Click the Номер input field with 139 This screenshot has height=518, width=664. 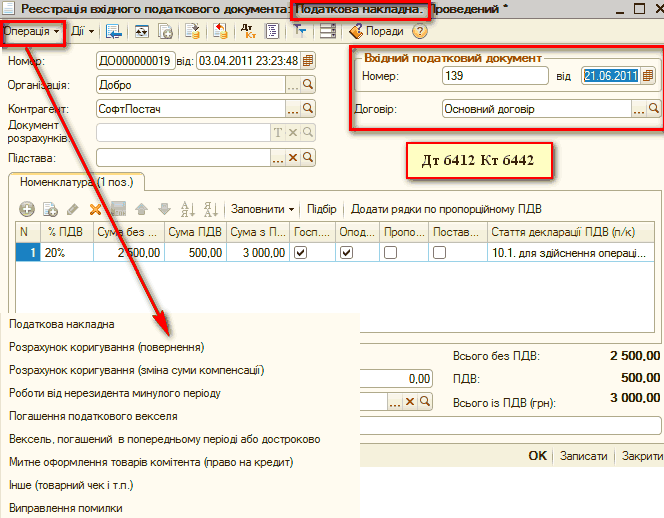[x=495, y=76]
